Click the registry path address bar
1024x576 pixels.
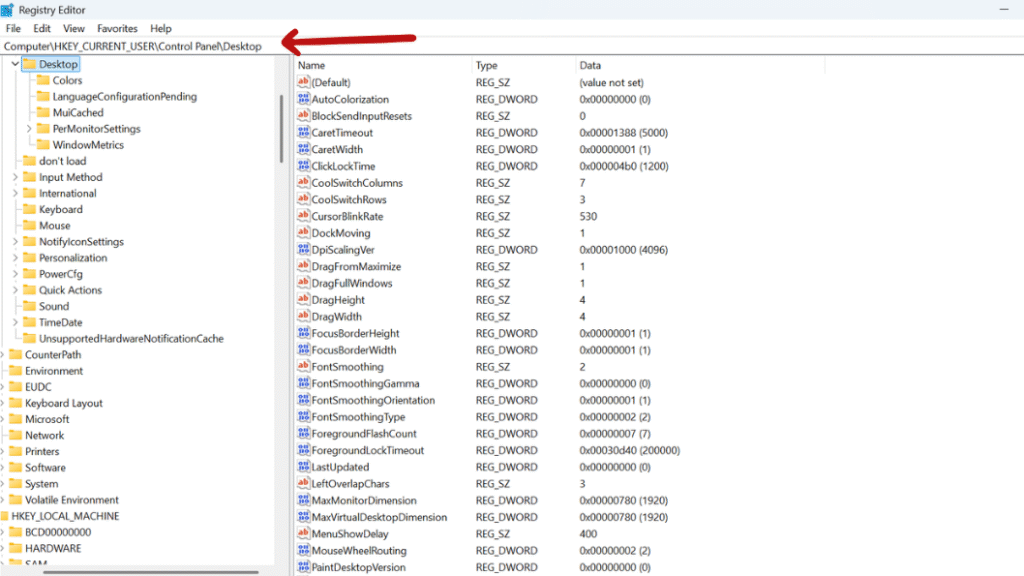coord(512,46)
